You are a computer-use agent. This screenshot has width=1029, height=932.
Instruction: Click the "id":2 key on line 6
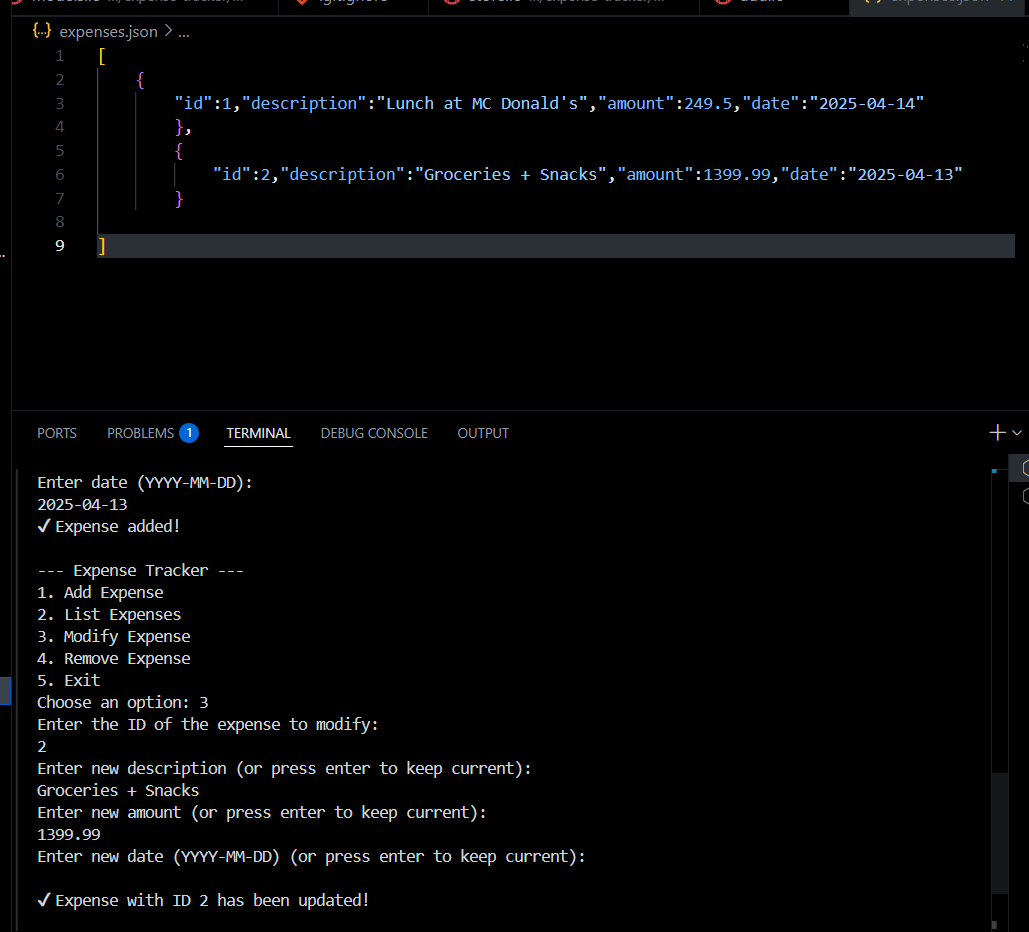pos(242,175)
